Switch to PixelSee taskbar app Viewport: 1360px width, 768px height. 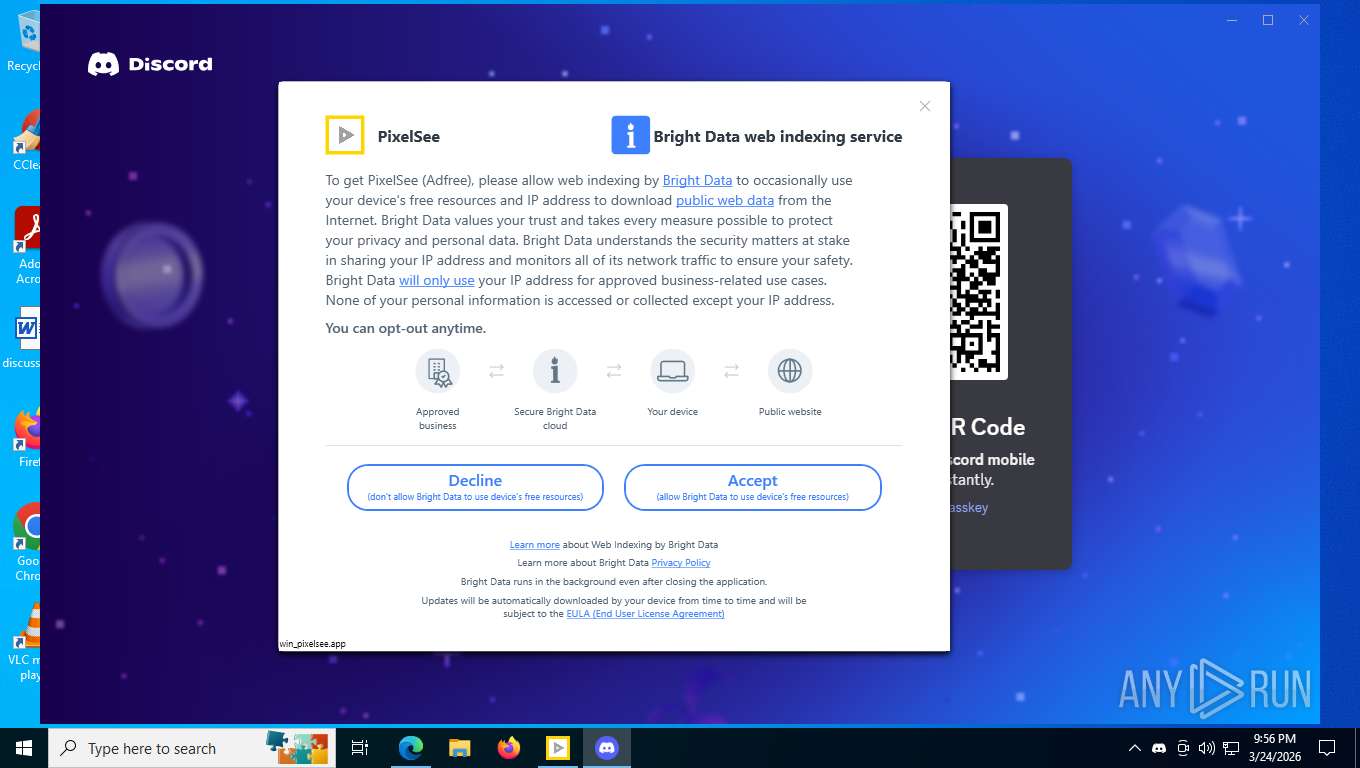tap(557, 748)
